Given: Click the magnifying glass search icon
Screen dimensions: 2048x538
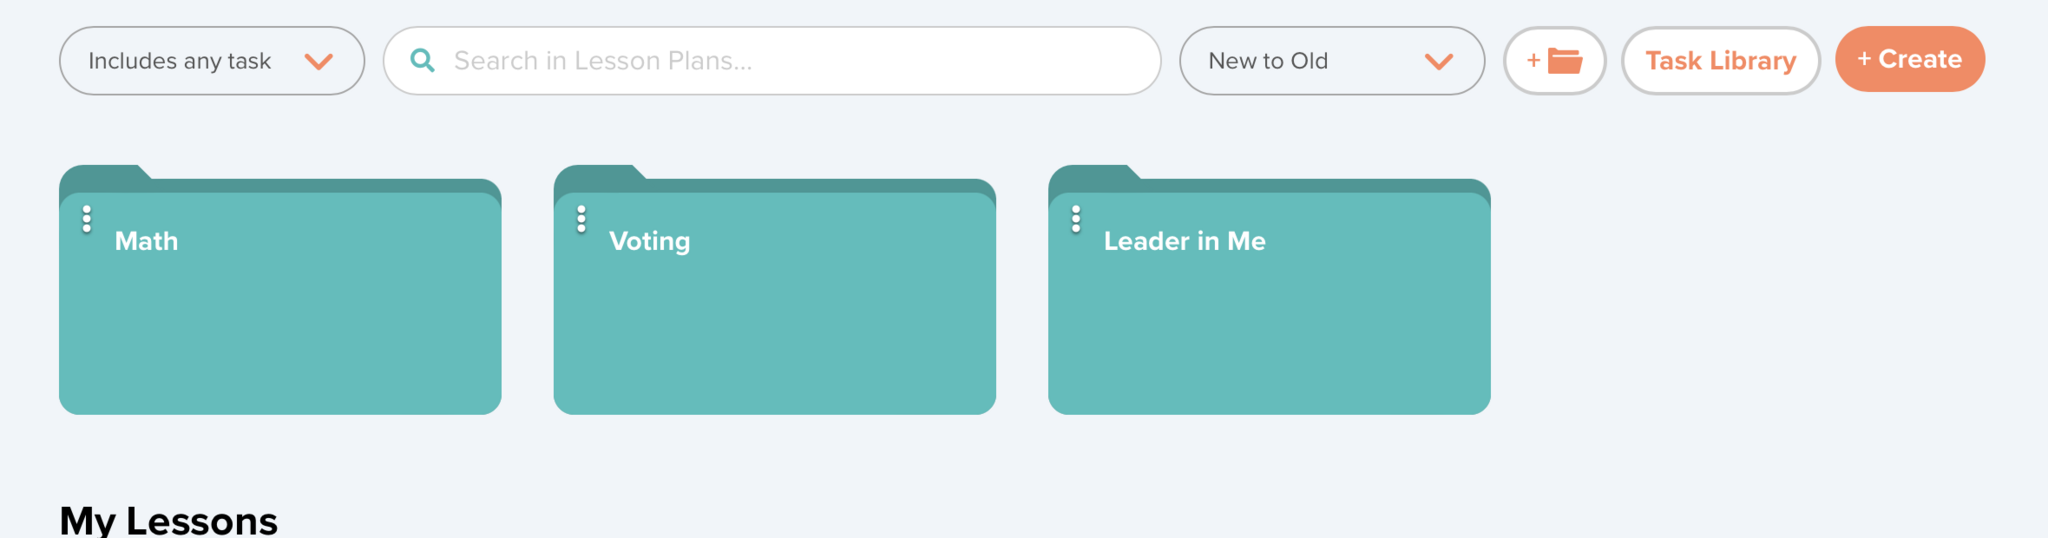Looking at the screenshot, I should [423, 61].
